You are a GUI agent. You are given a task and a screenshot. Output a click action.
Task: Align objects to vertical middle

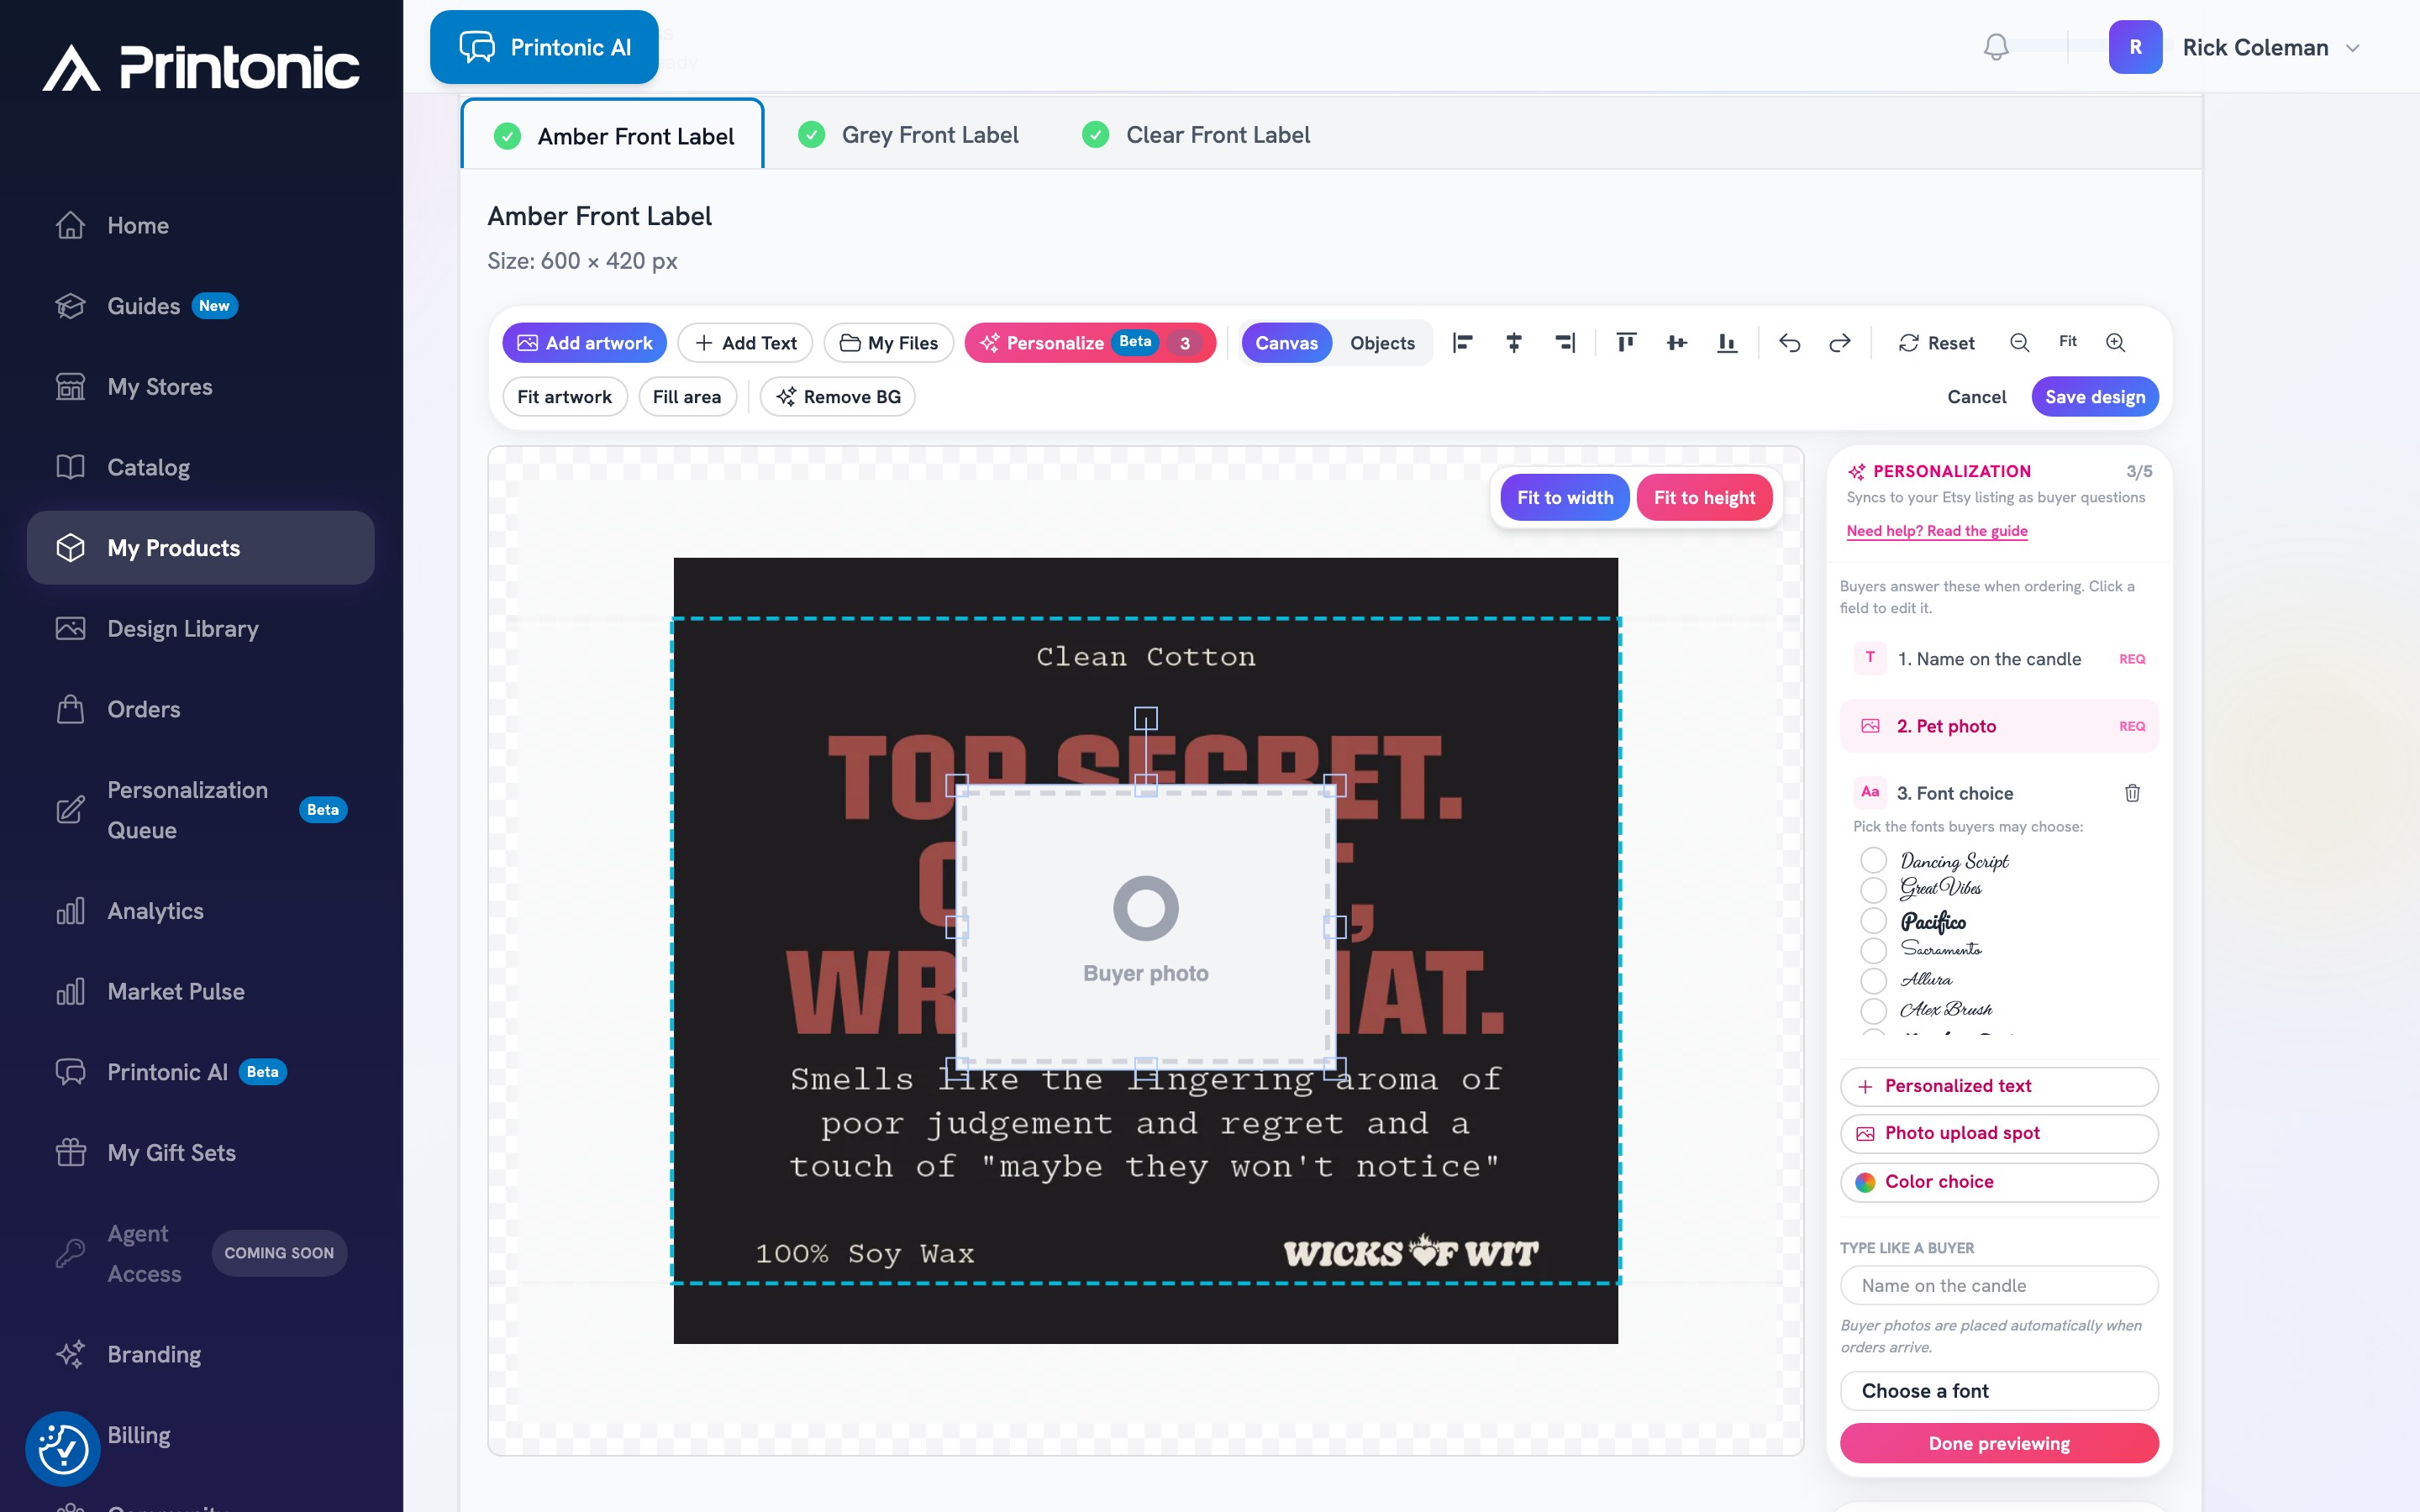(x=1677, y=343)
